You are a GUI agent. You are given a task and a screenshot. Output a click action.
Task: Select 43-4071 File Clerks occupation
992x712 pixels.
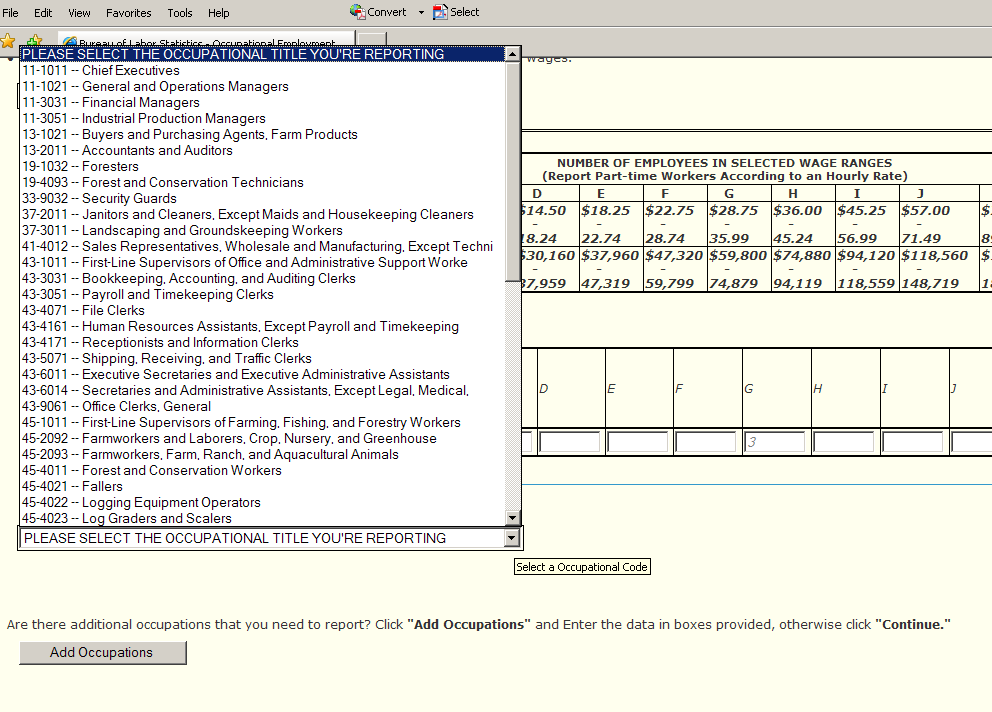click(x=83, y=311)
